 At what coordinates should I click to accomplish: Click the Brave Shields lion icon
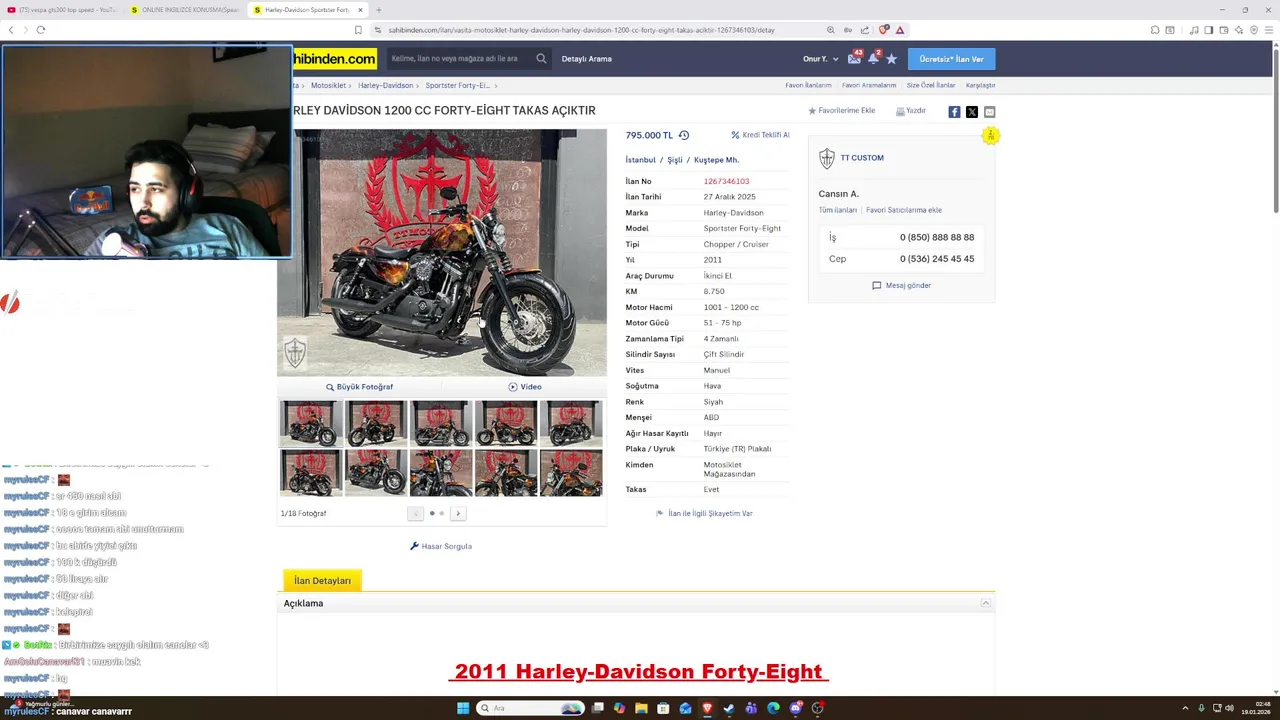[883, 30]
